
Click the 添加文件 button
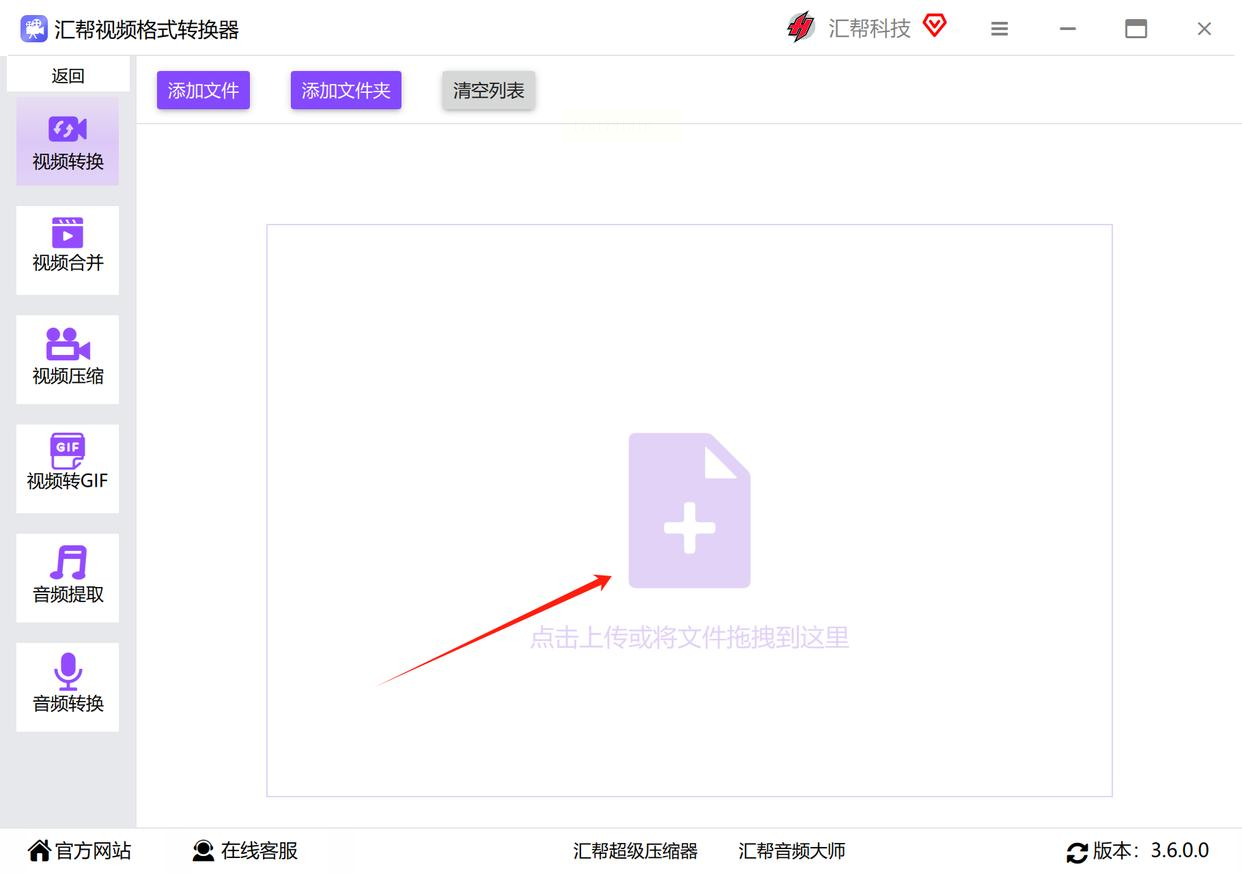tap(203, 90)
